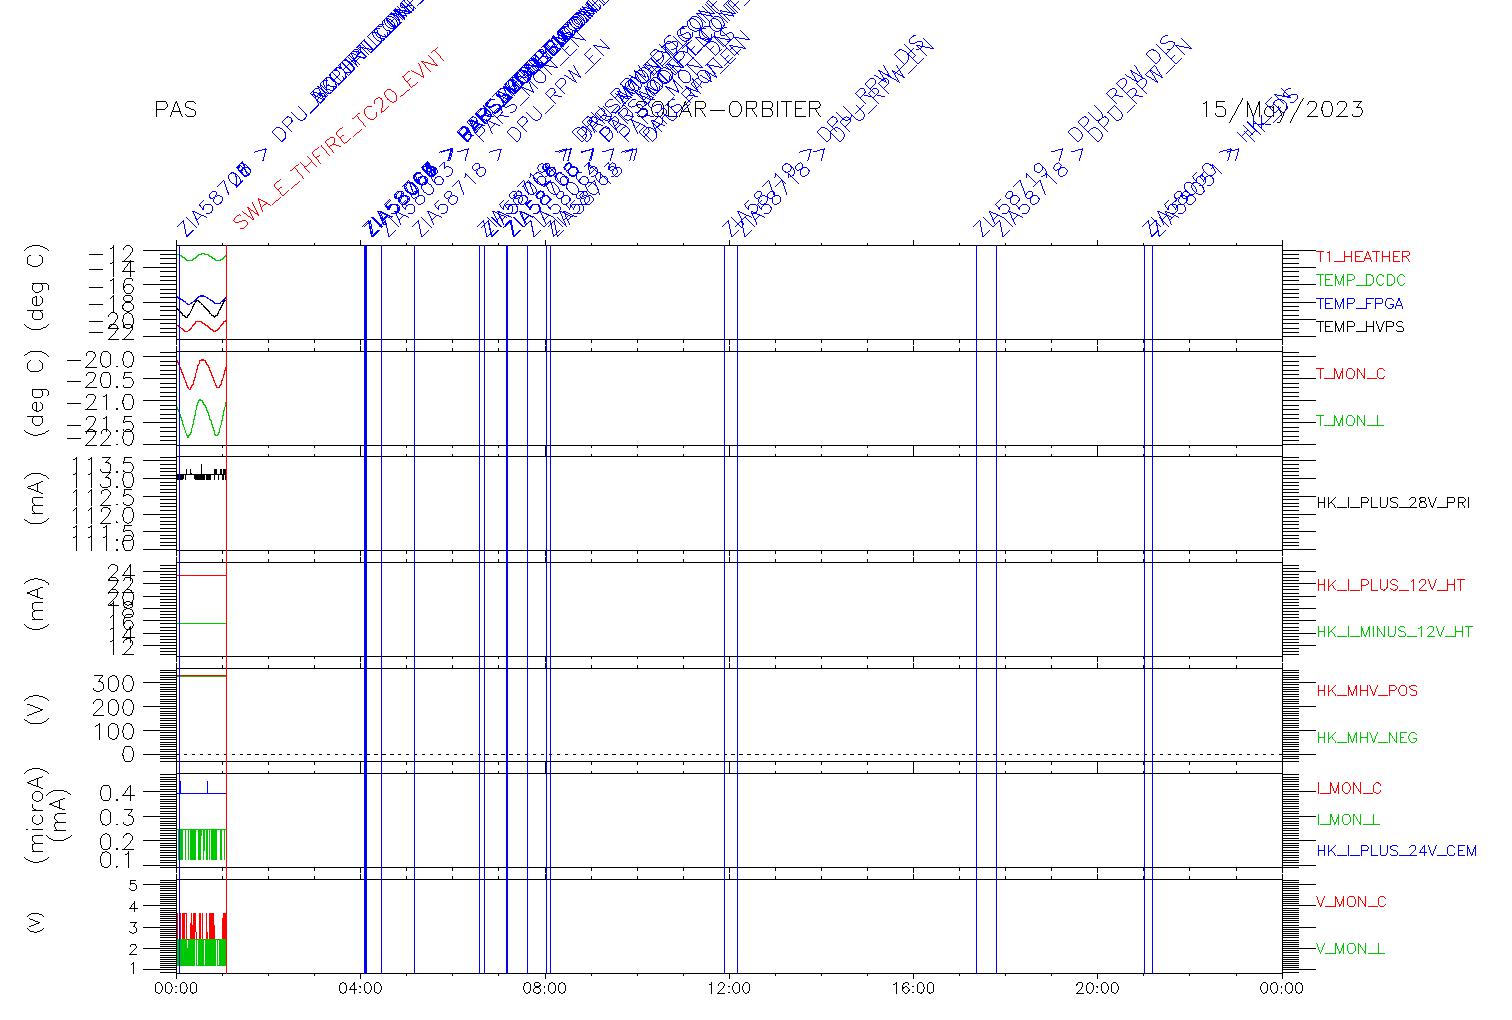1512x1020 pixels.
Task: Click the HK_I_MINUS_12V_HT legend label
Action: 1395,632
